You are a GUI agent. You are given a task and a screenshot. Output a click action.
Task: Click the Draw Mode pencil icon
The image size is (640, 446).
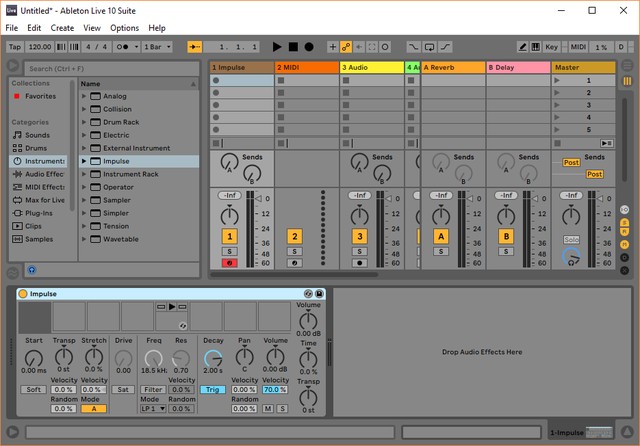click(x=523, y=47)
